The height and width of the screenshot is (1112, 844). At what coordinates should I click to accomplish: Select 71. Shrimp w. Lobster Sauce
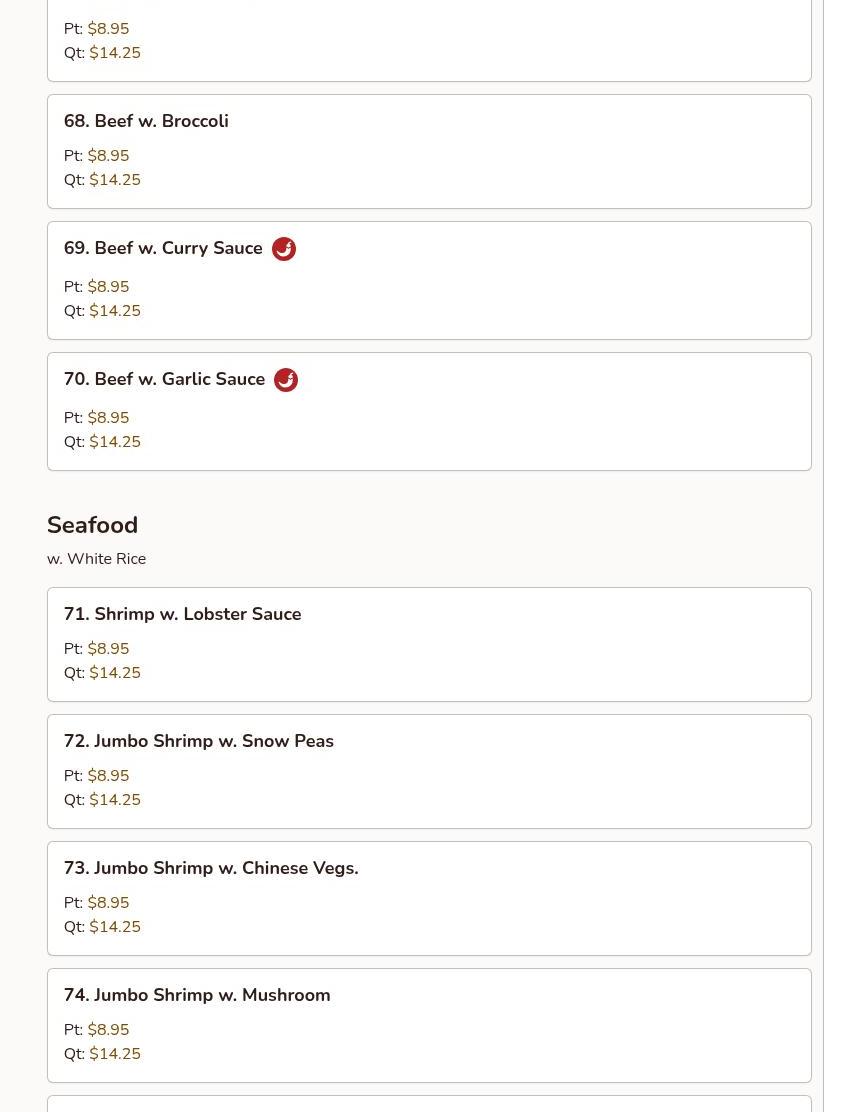pyautogui.click(x=429, y=645)
